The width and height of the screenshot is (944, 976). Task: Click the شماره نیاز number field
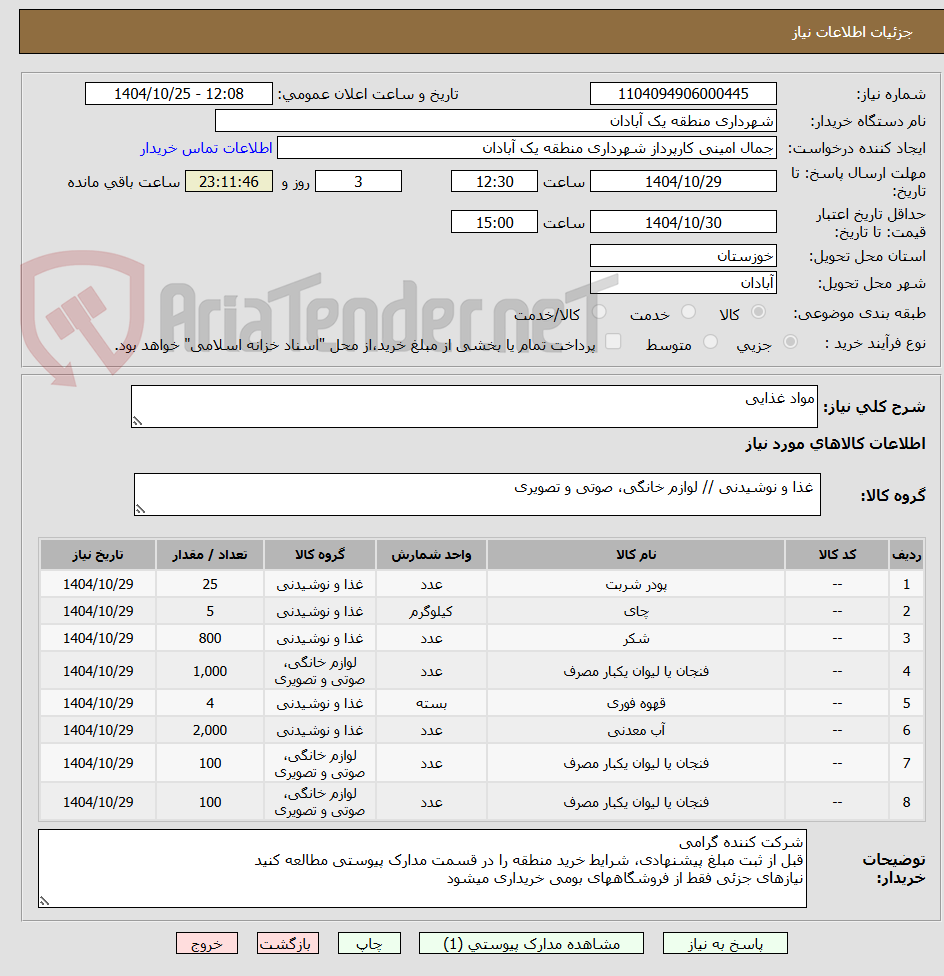click(683, 94)
